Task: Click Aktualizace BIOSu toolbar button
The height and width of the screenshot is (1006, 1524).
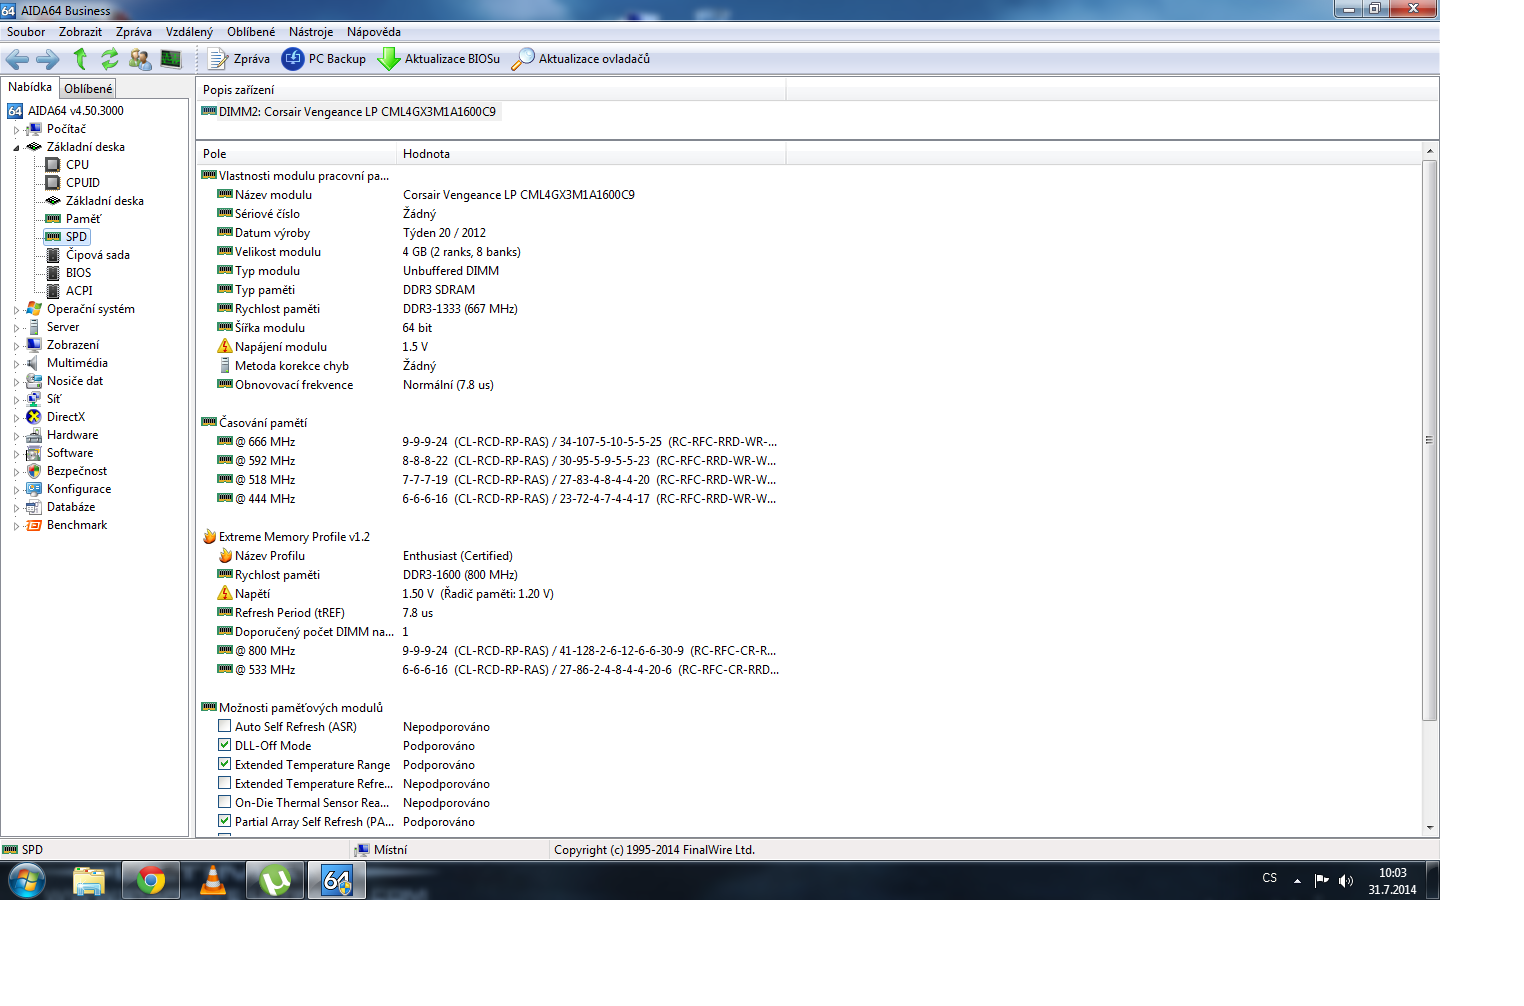Action: 439,59
